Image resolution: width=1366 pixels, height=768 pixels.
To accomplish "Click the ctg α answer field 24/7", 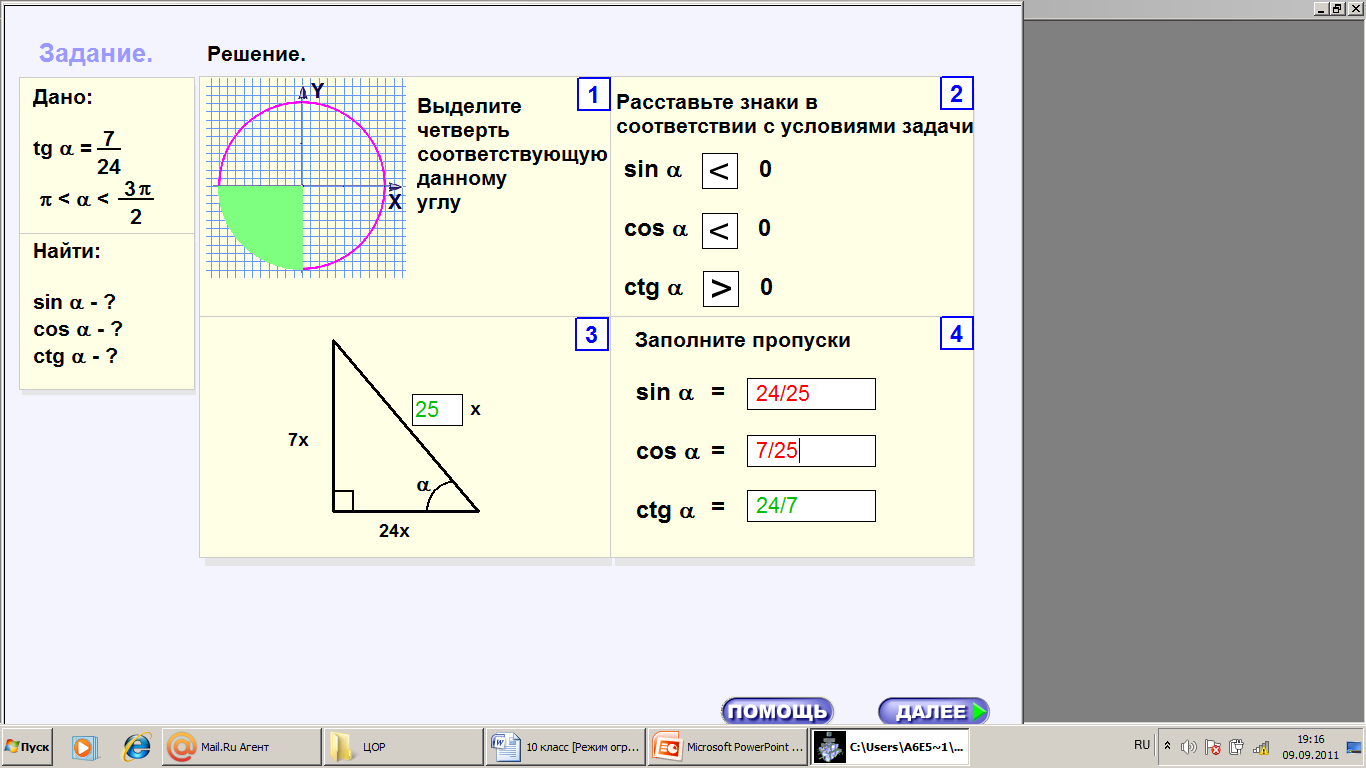I will pyautogui.click(x=811, y=506).
